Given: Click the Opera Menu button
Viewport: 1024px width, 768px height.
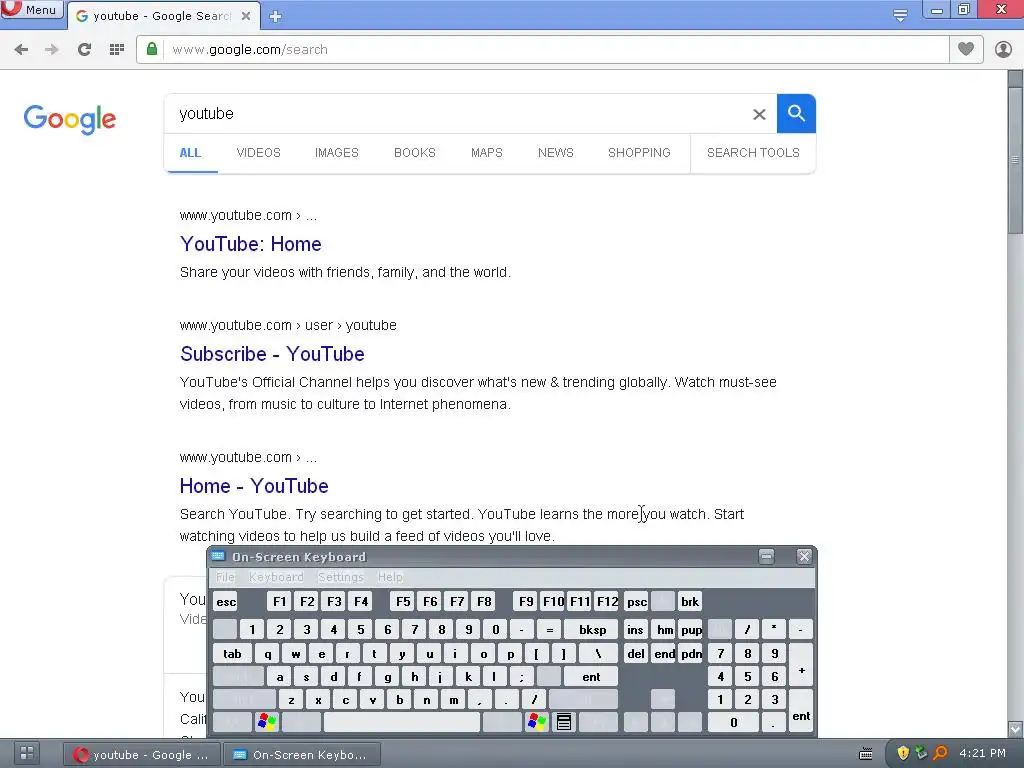Looking at the screenshot, I should tap(31, 9).
